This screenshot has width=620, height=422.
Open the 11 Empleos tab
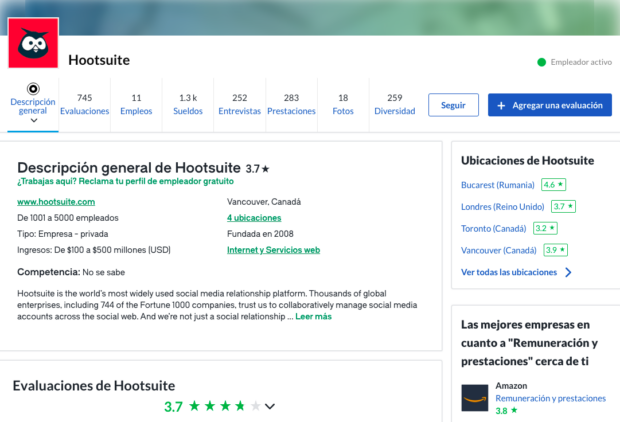pos(136,104)
